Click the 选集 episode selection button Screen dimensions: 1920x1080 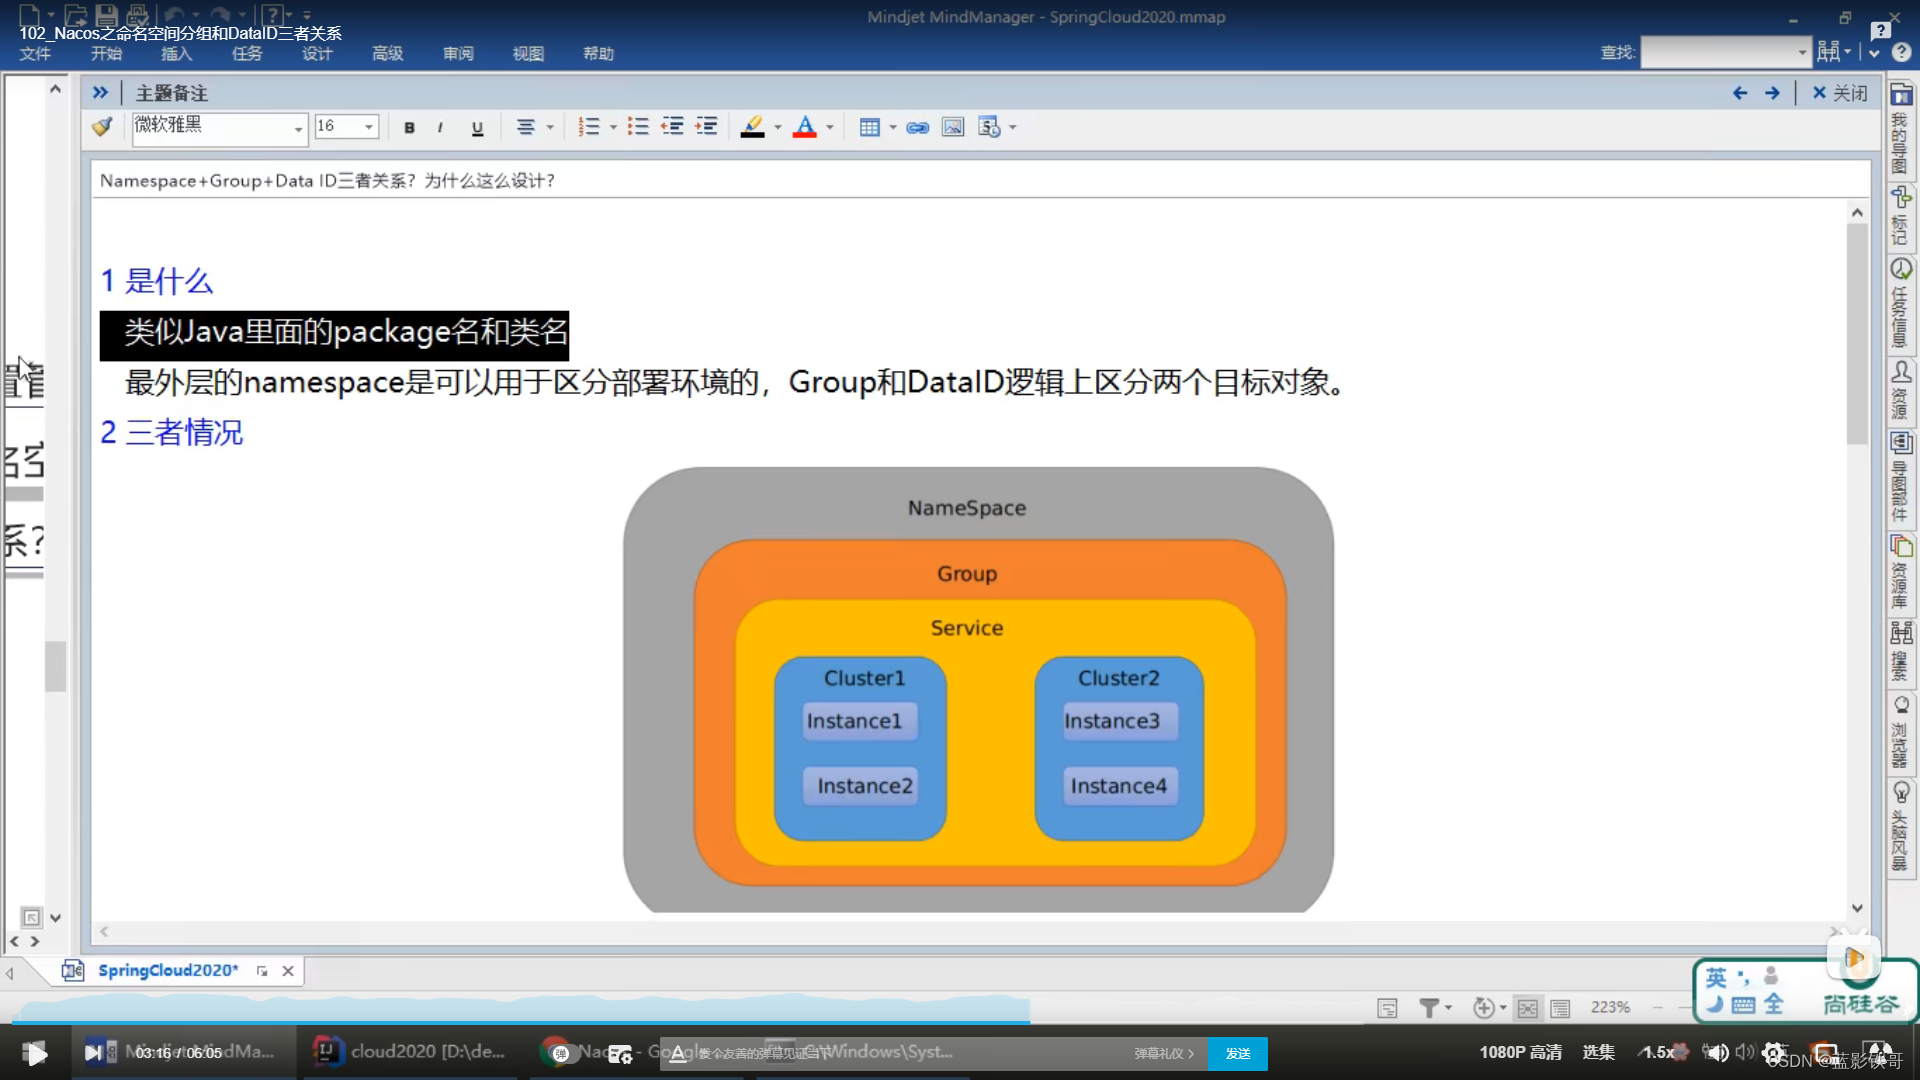click(1598, 1052)
